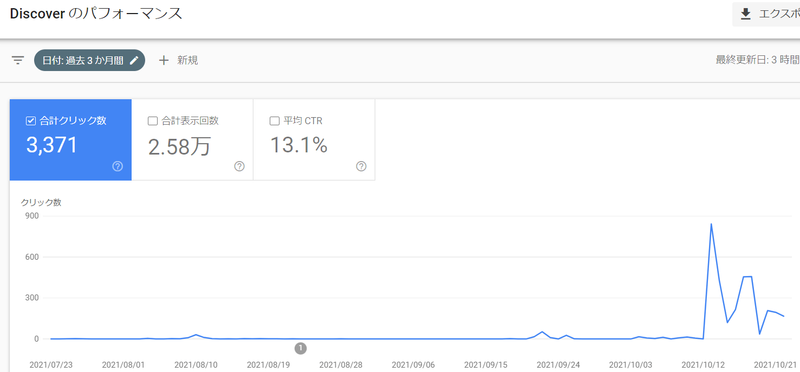Click the download arrow icon
Screen dimensions: 800x372
pos(746,14)
